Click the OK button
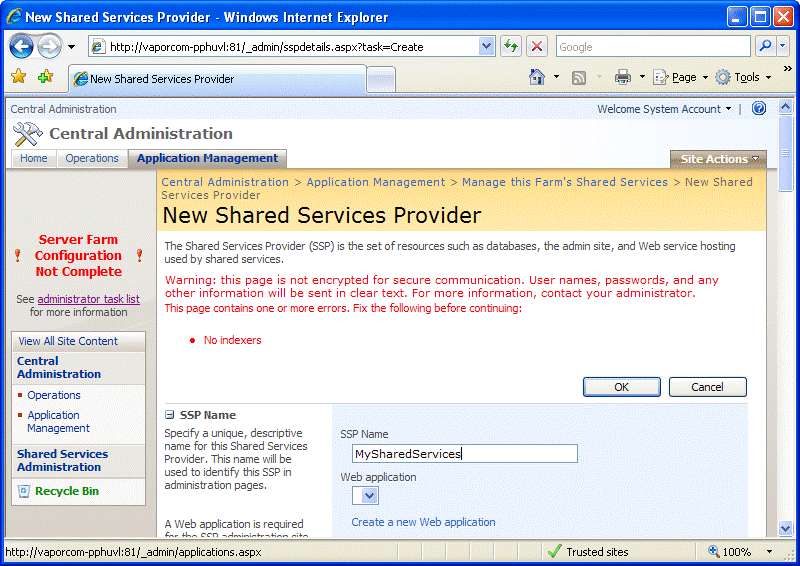 tap(621, 387)
